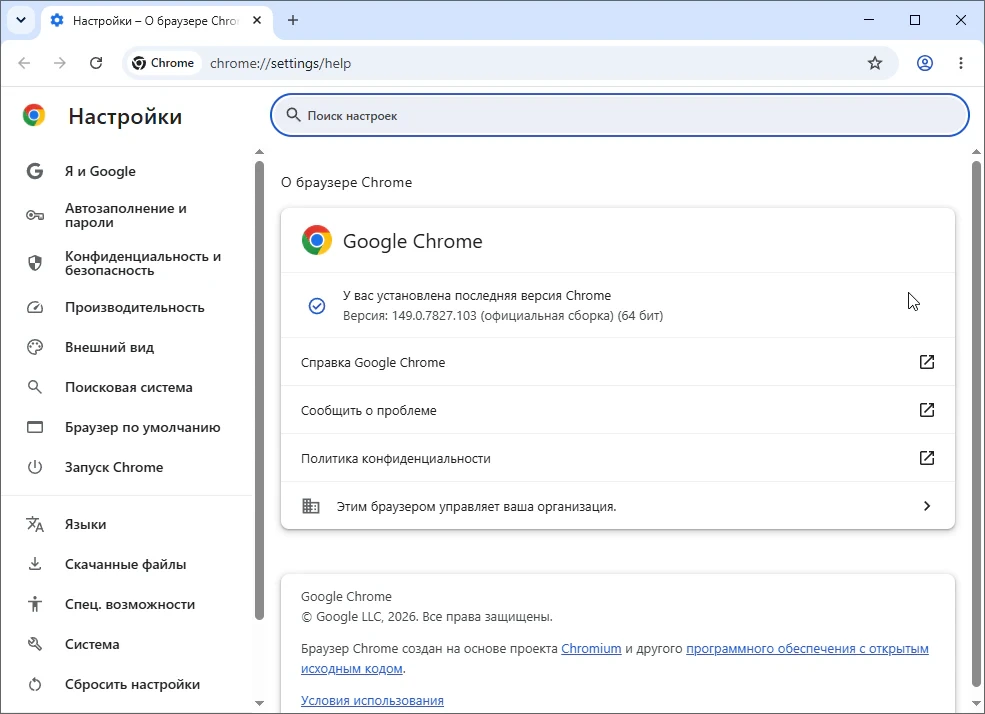Screen dimensions: 985x714
Task: Open Производительность section
Action: point(129,307)
